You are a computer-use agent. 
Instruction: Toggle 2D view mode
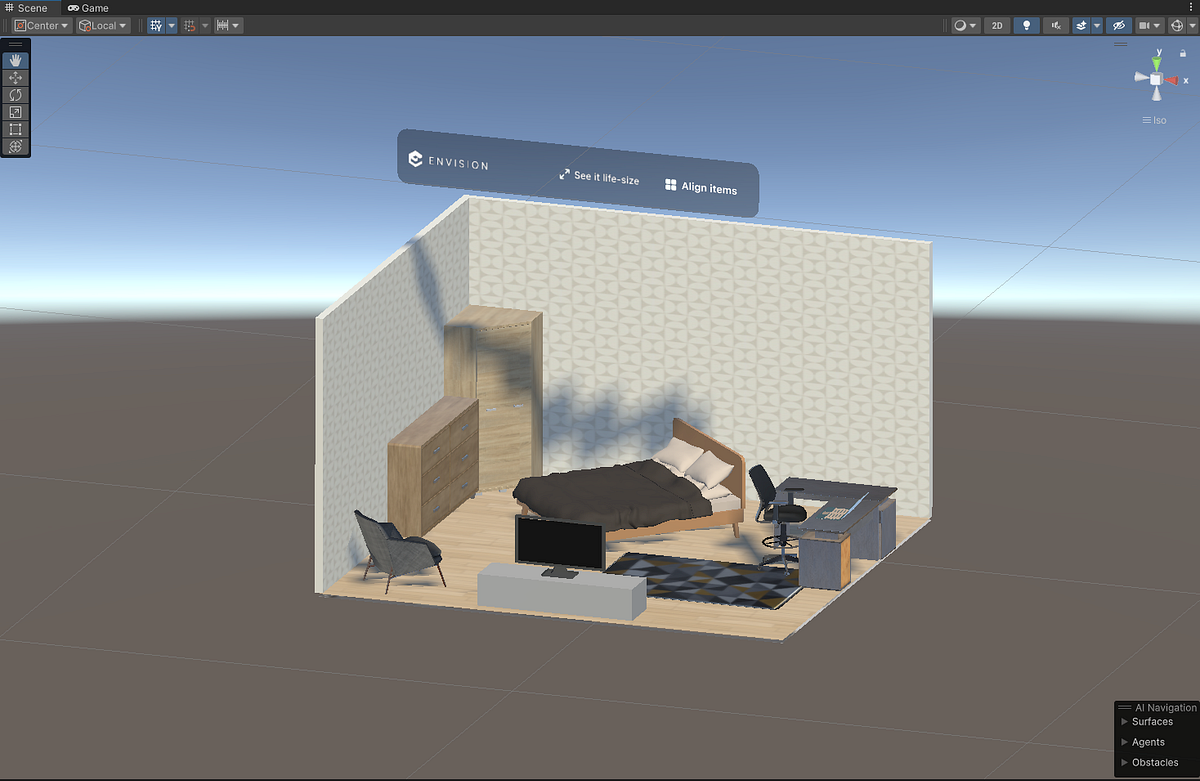[x=996, y=25]
